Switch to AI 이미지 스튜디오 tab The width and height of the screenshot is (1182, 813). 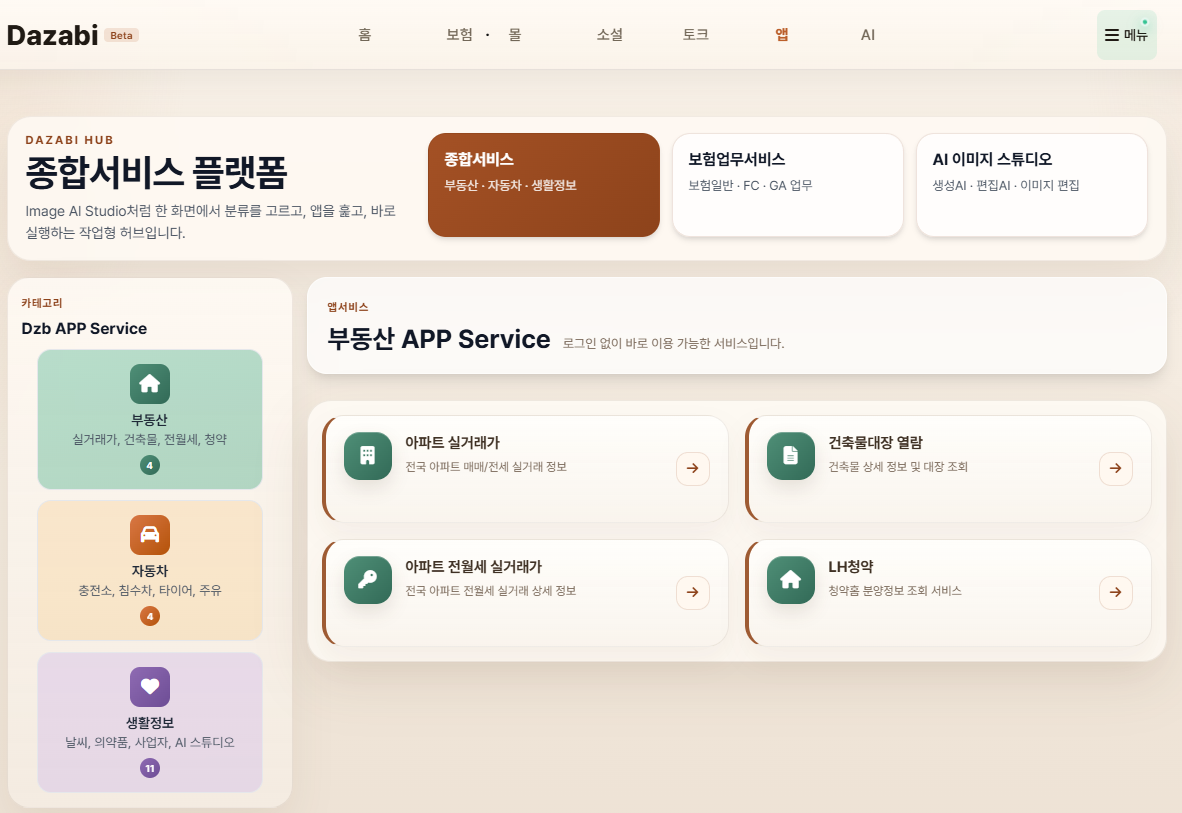point(1031,185)
